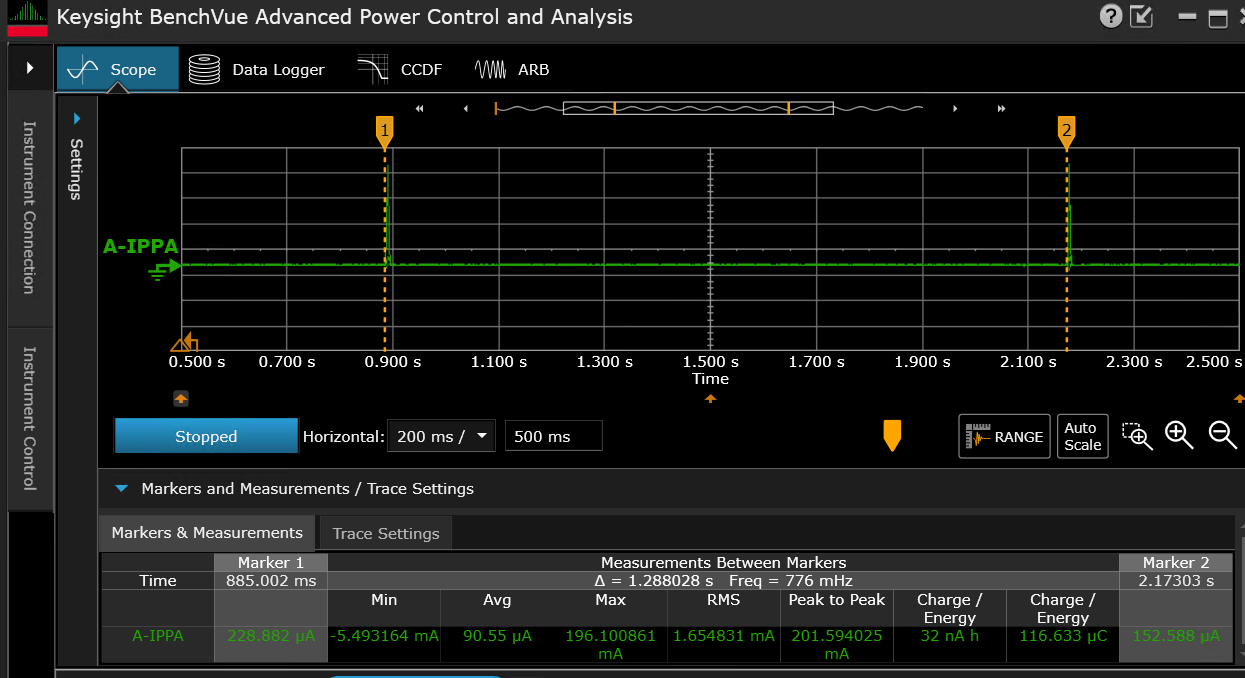Screen dimensions: 1245x678
Task: Open the Instrument Connection side panel
Action: [29, 207]
